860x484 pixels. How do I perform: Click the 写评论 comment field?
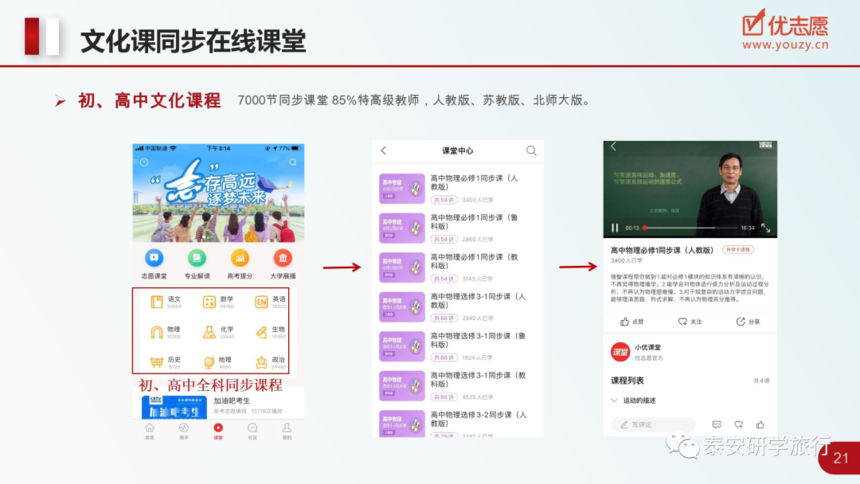653,425
